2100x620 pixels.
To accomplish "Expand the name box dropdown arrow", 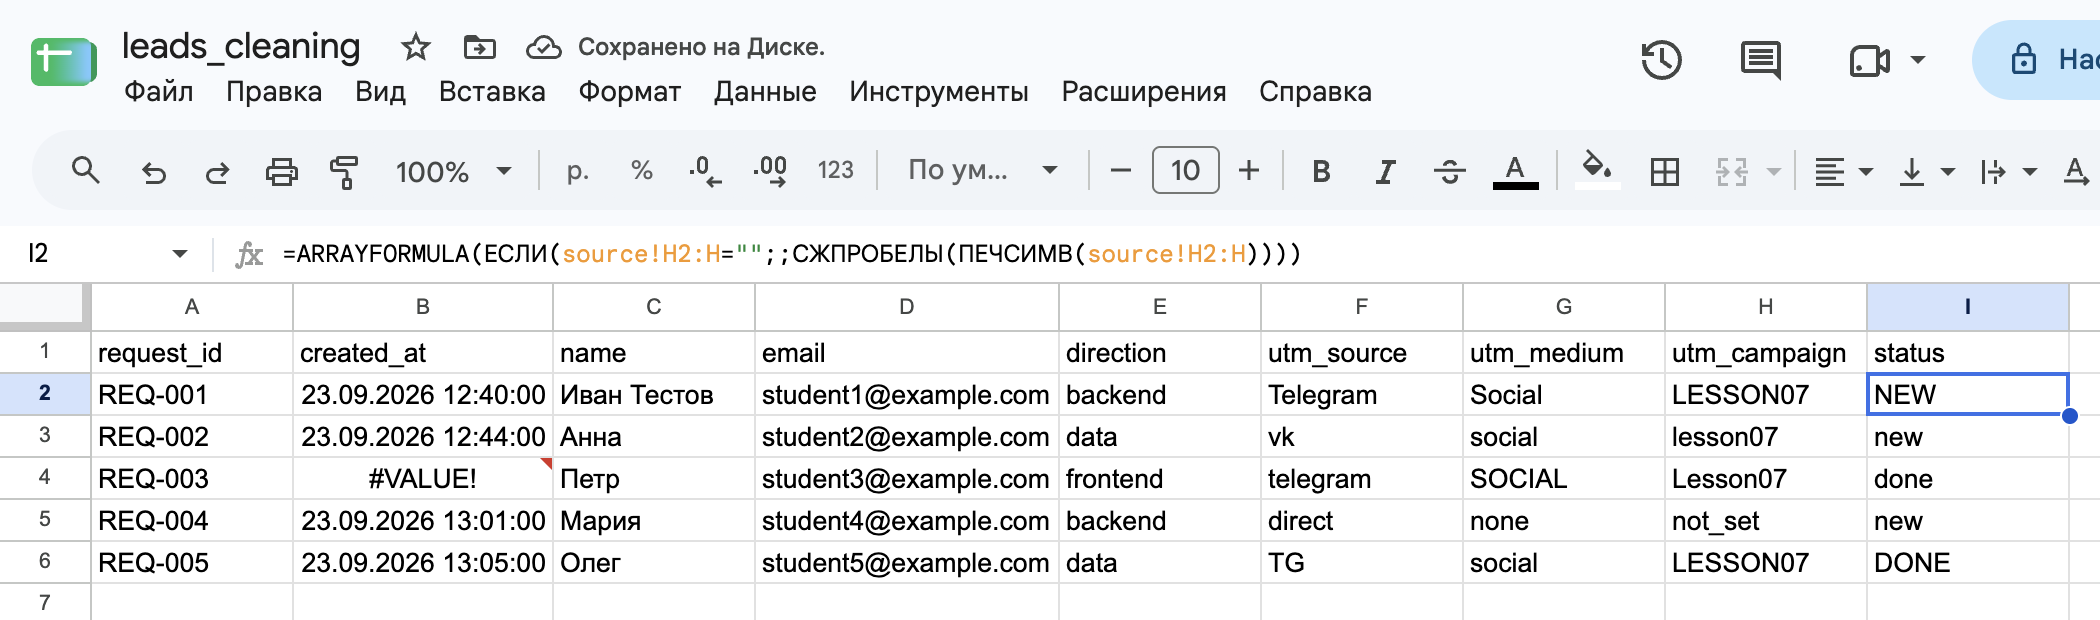I will click(x=180, y=254).
